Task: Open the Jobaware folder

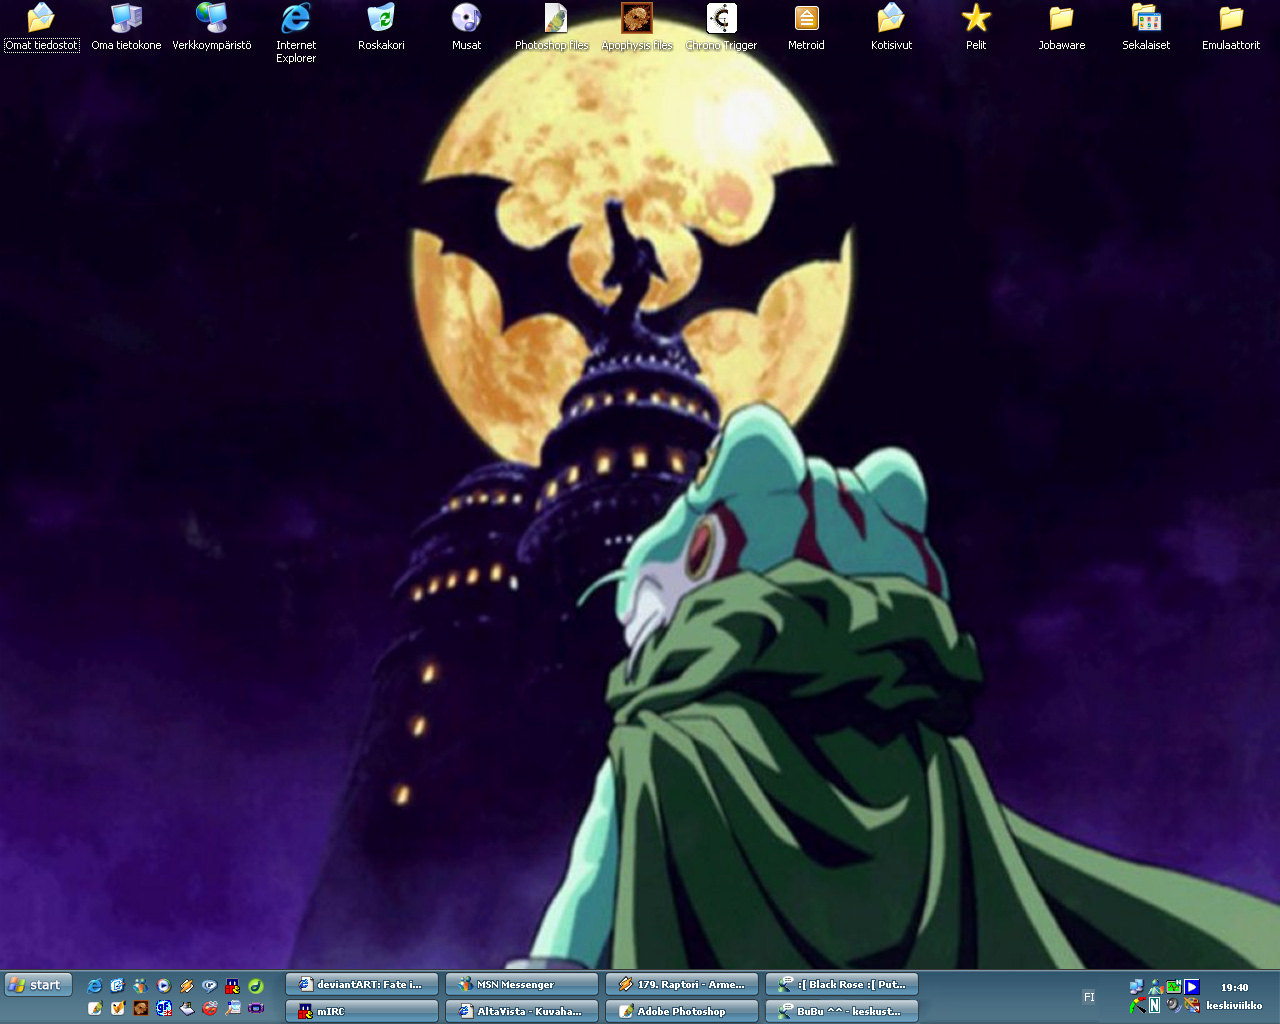Action: (1061, 28)
